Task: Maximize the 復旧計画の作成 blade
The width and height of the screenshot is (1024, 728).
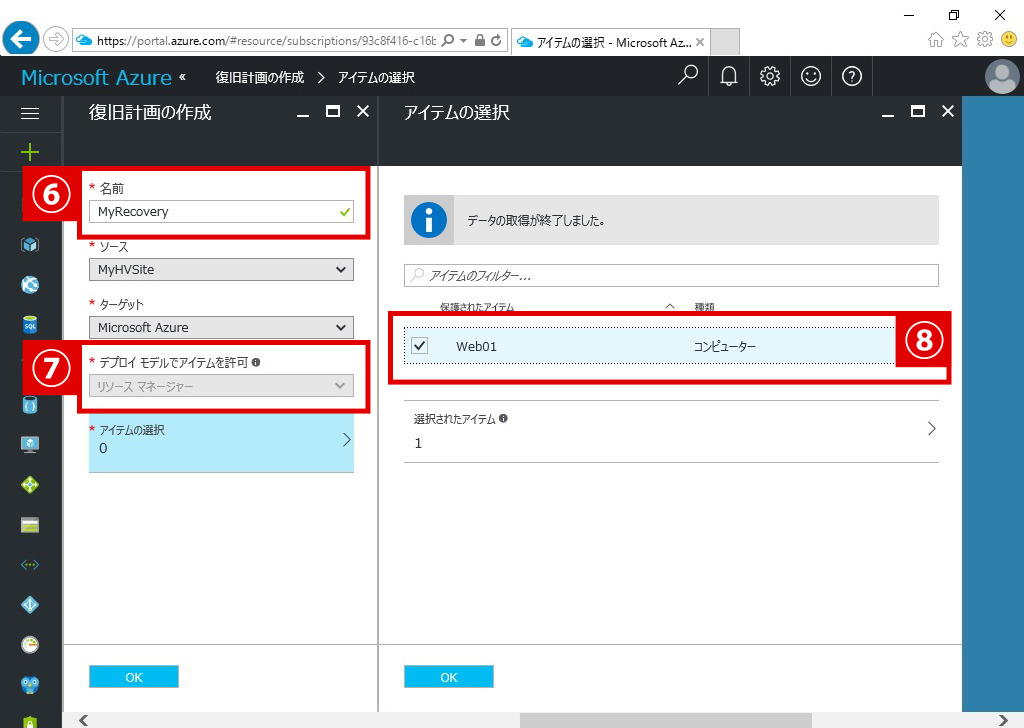Action: tap(333, 112)
